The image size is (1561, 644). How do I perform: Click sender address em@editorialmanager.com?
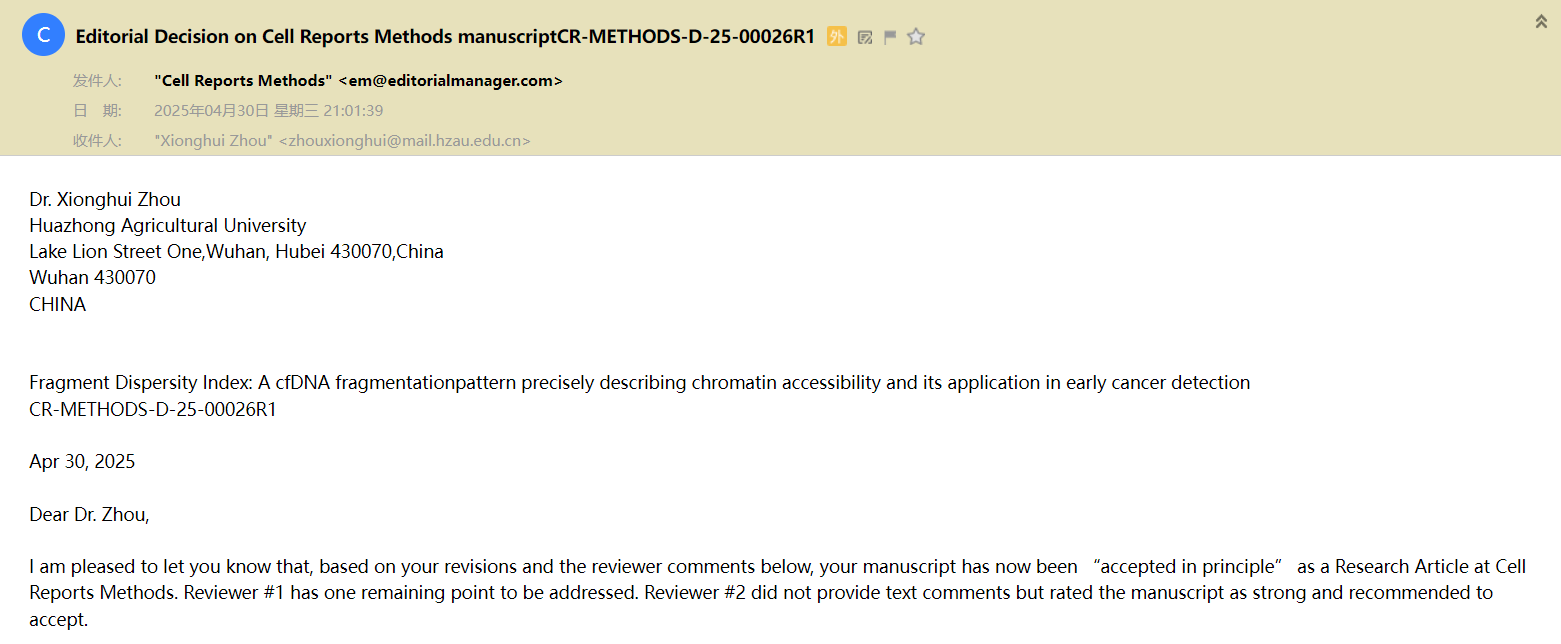(451, 81)
